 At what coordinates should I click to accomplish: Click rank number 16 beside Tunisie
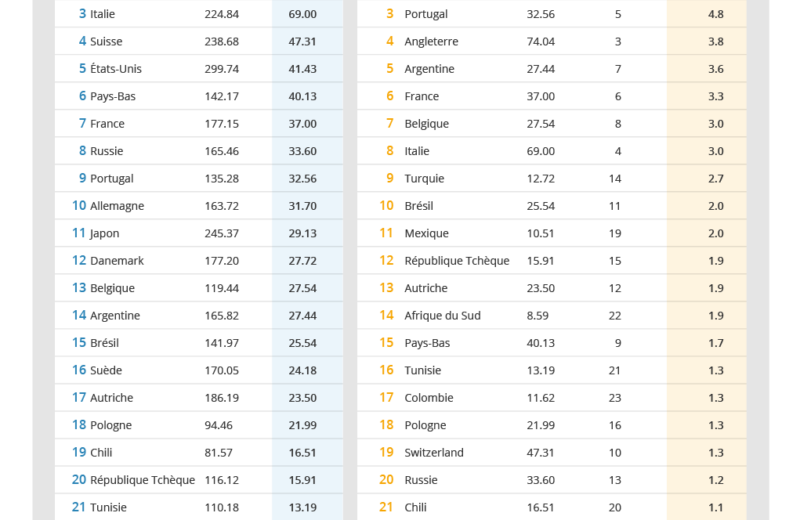tap(386, 370)
